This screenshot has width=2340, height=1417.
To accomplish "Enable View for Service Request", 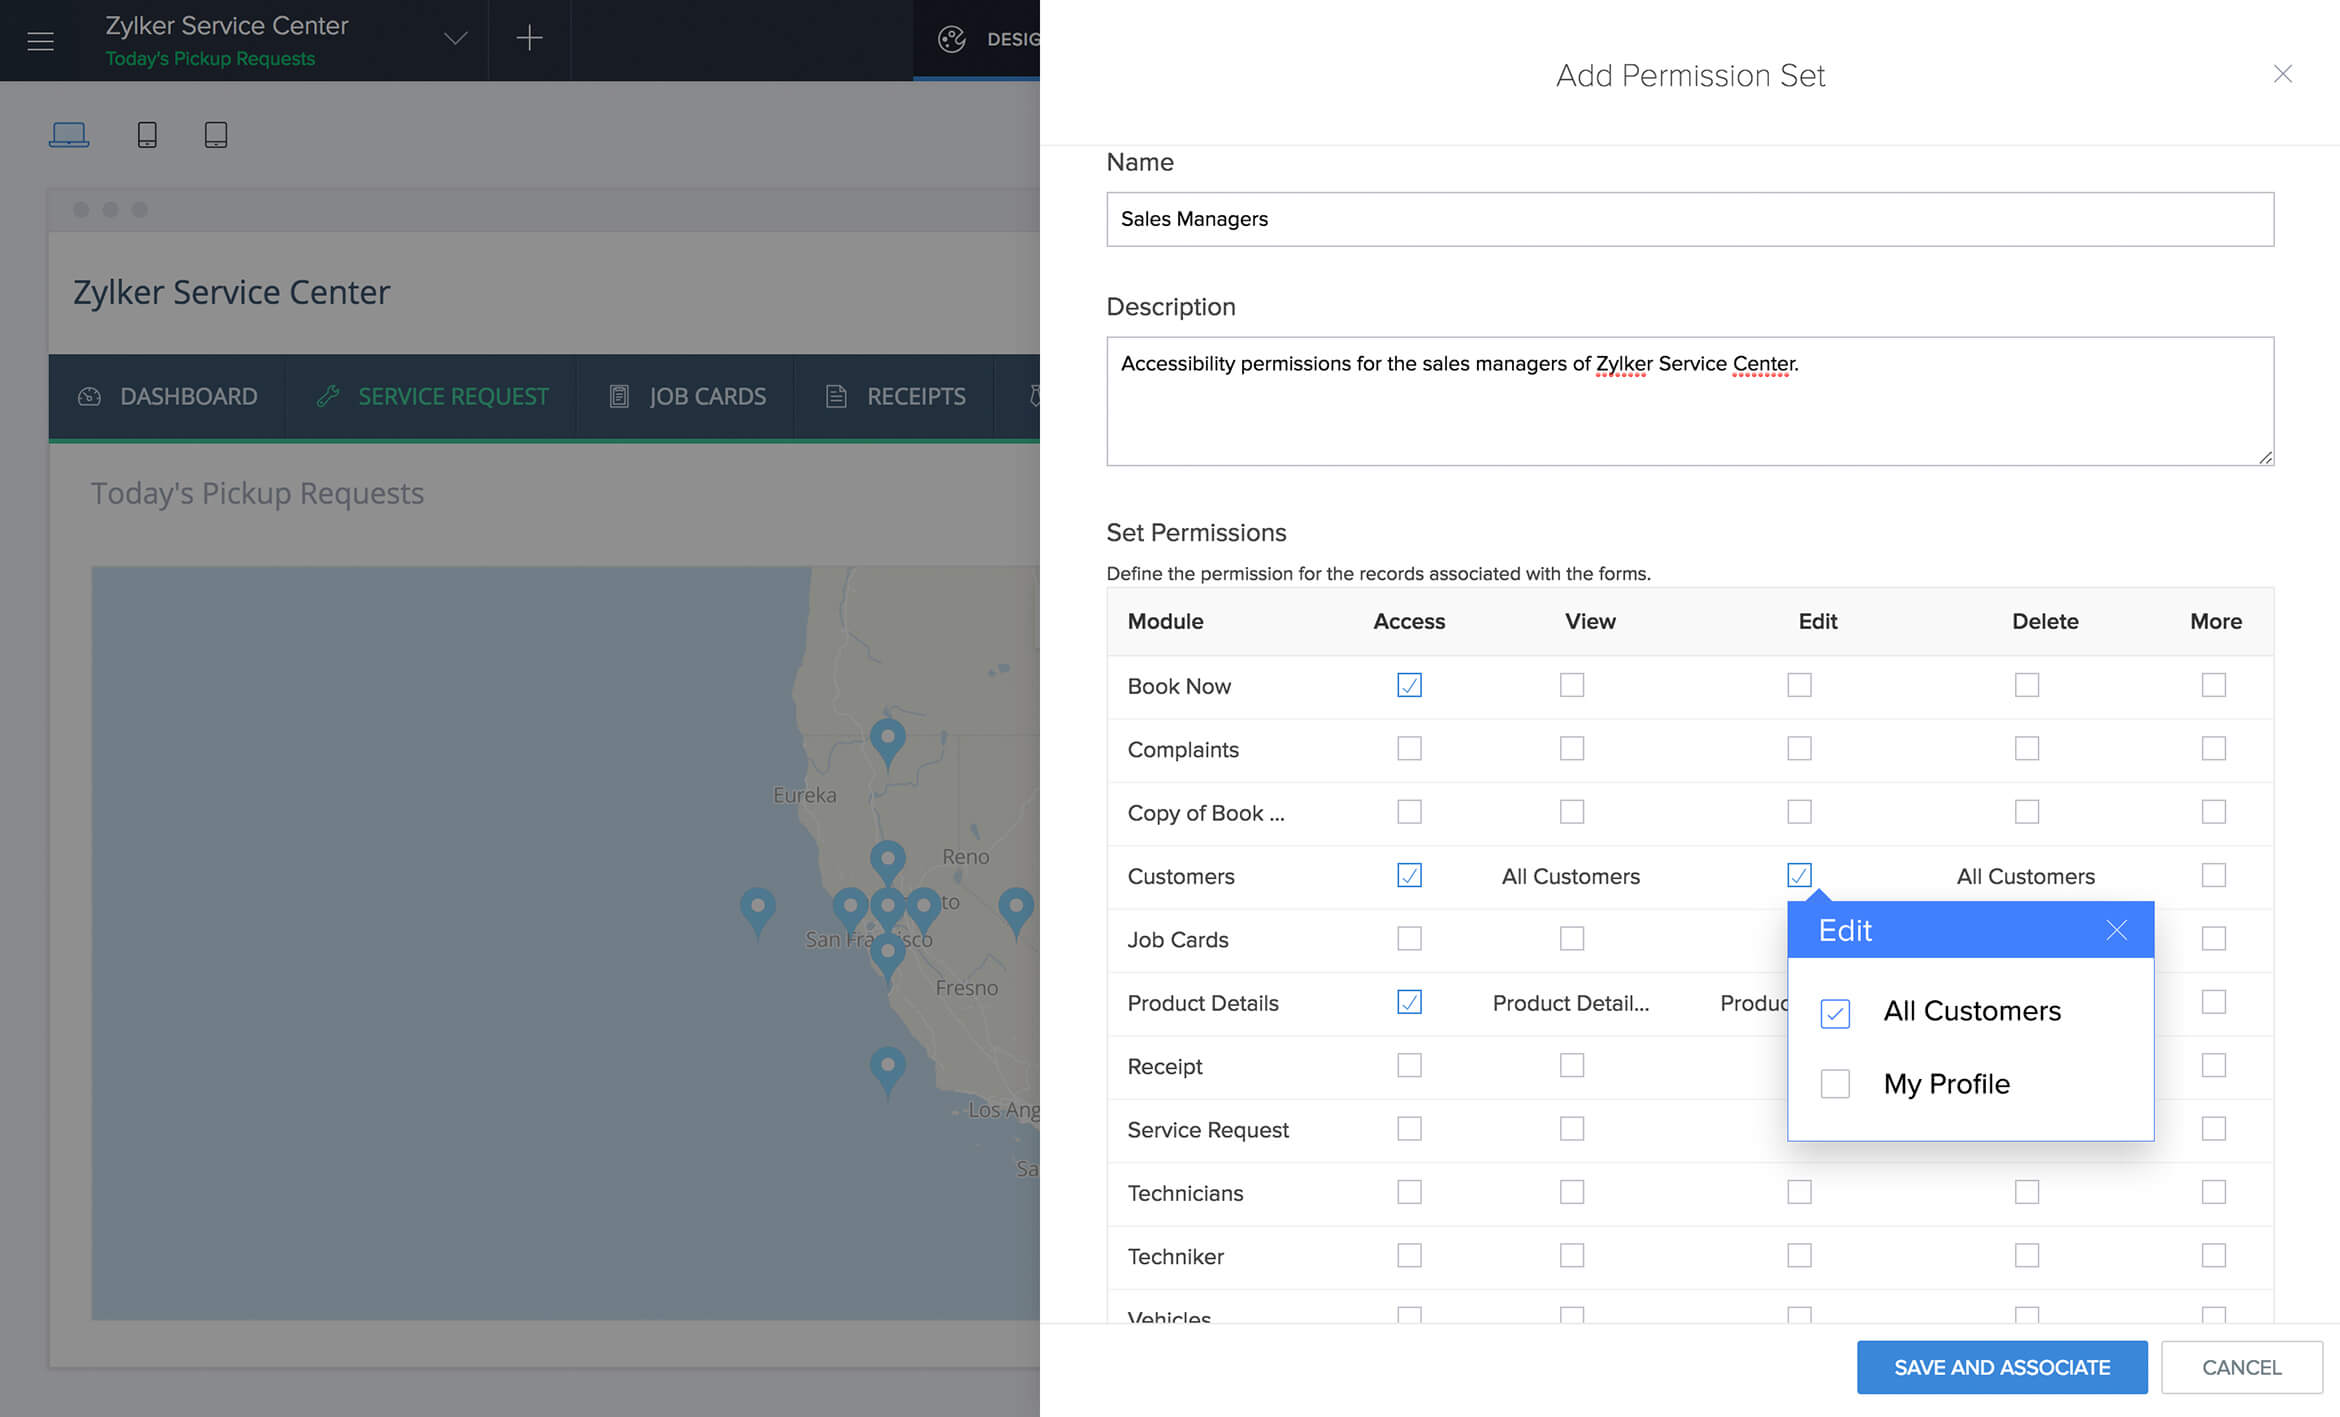I will pyautogui.click(x=1572, y=1128).
